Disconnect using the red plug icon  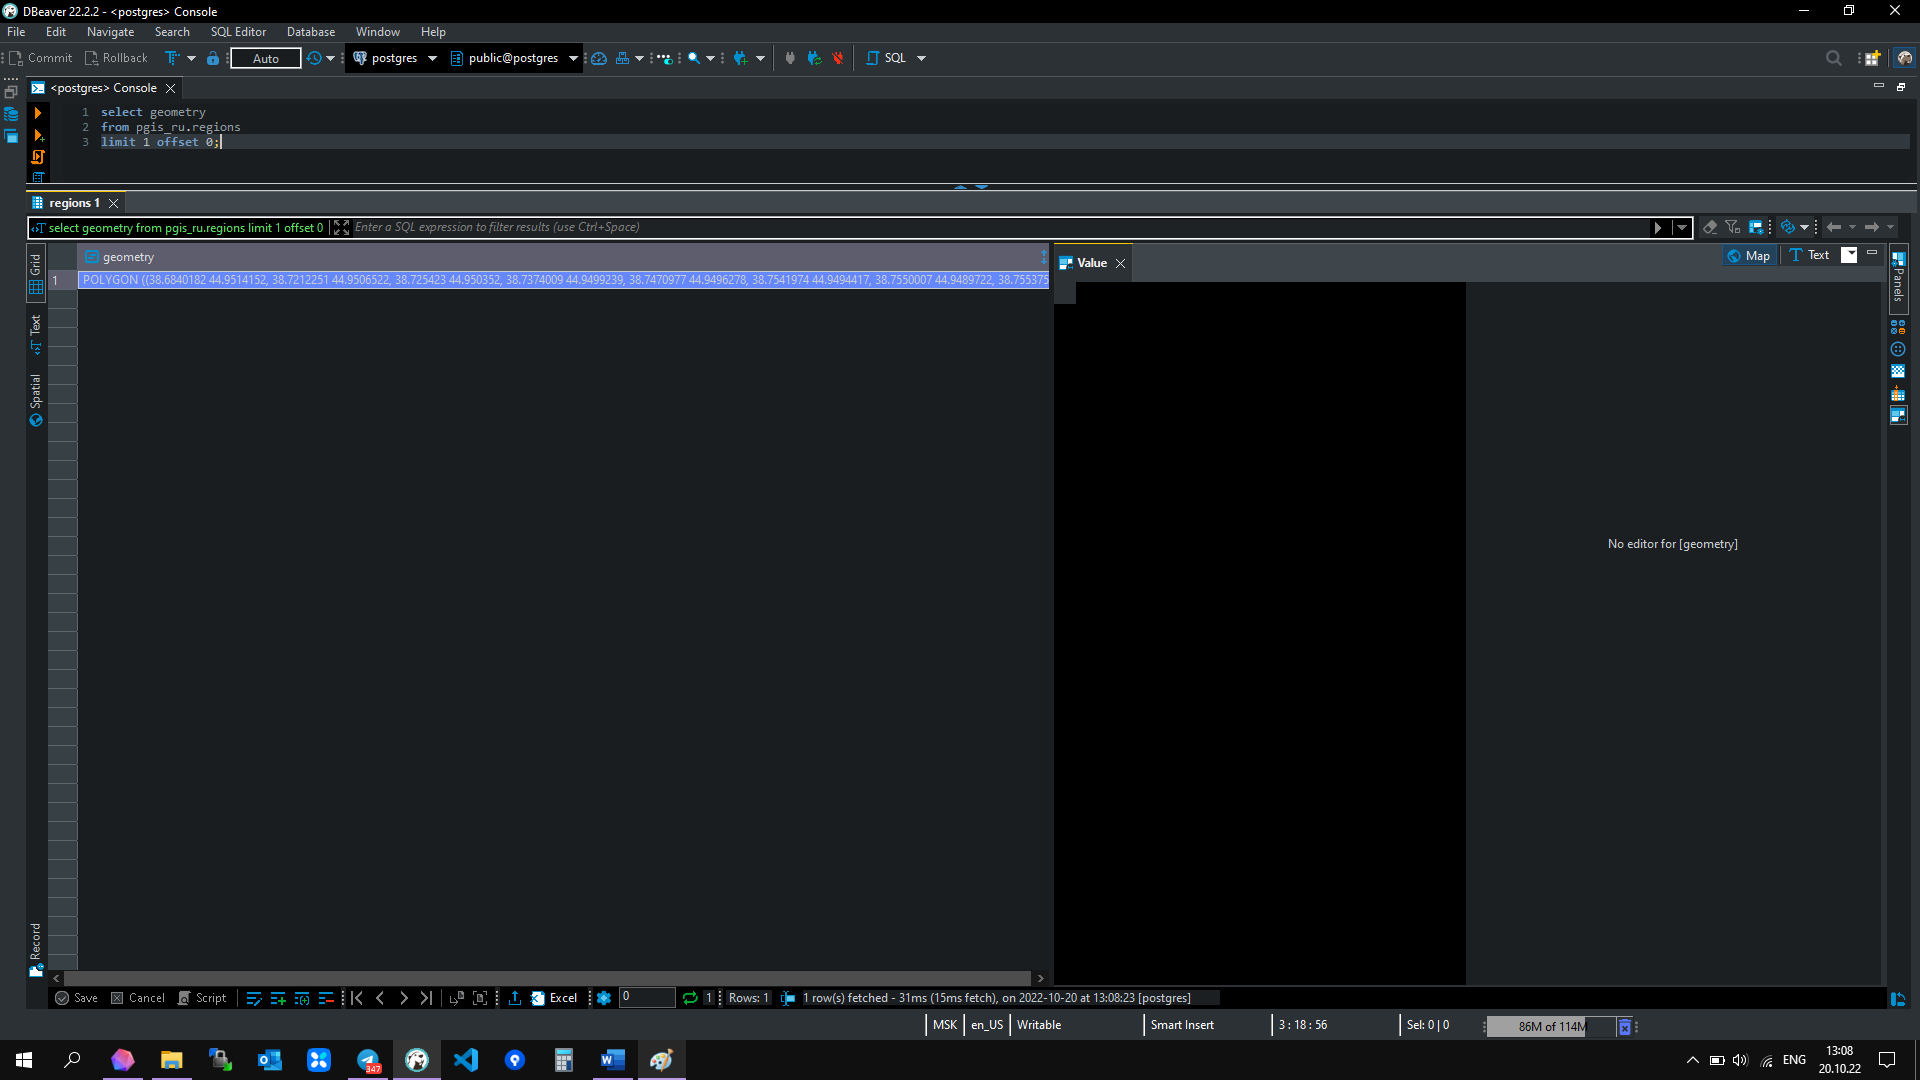(x=838, y=58)
